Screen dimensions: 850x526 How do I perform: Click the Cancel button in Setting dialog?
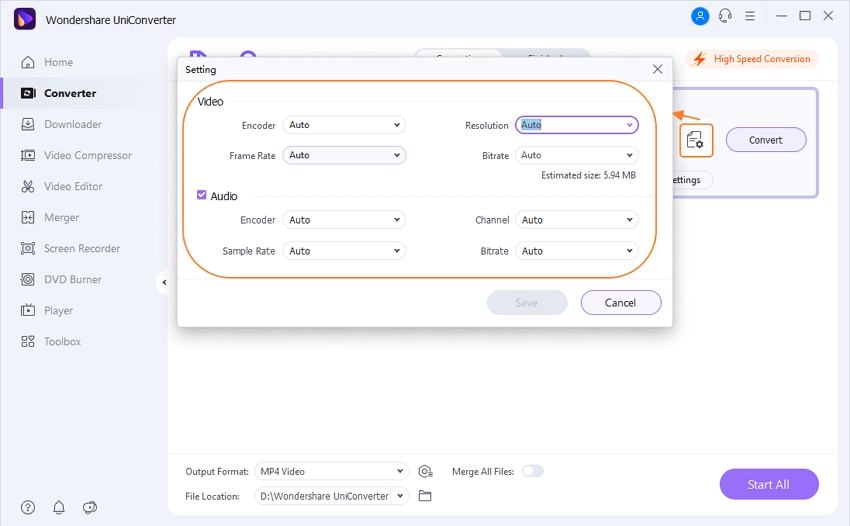620,302
